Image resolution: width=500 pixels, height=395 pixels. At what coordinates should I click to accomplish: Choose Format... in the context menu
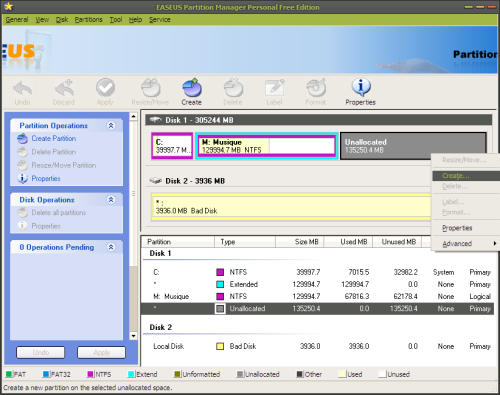(x=466, y=212)
